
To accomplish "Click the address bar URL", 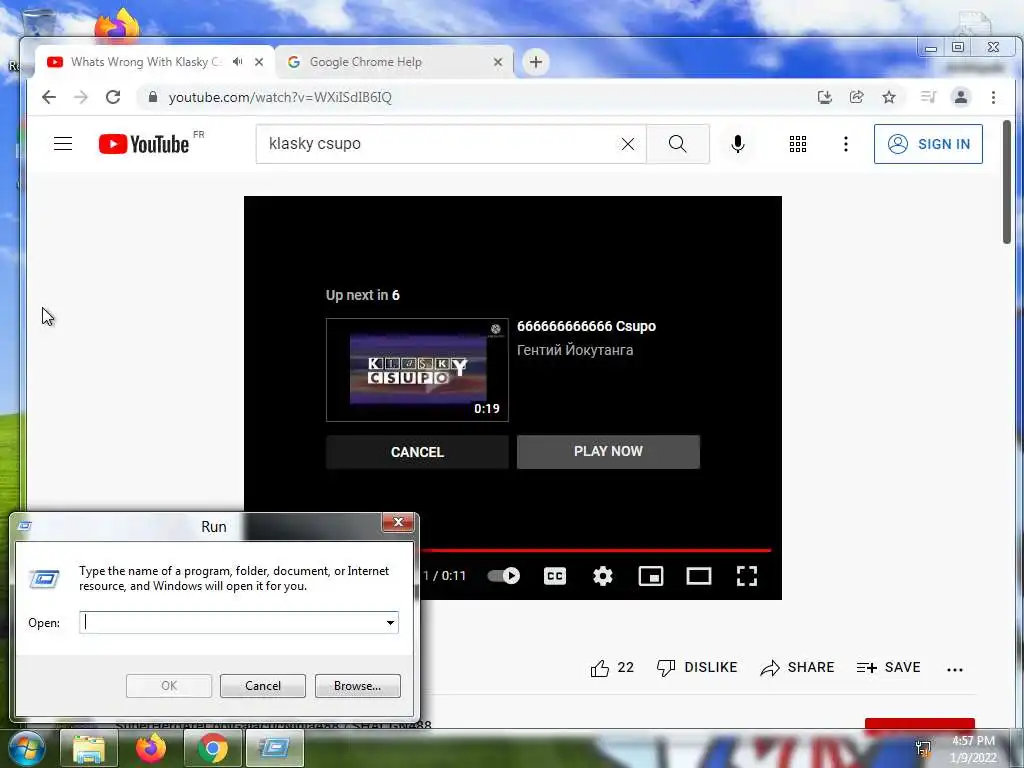I will coord(280,97).
